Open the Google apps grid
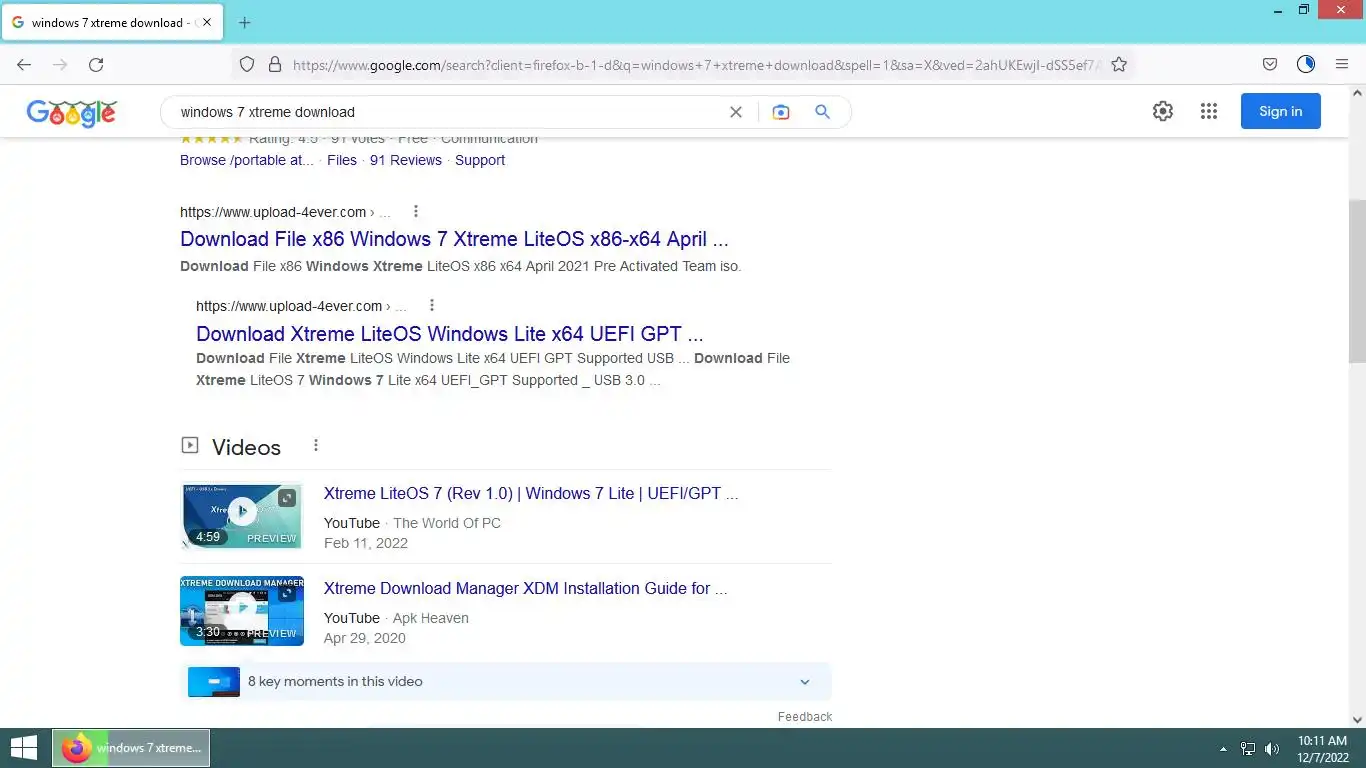This screenshot has width=1366, height=768. (1209, 111)
